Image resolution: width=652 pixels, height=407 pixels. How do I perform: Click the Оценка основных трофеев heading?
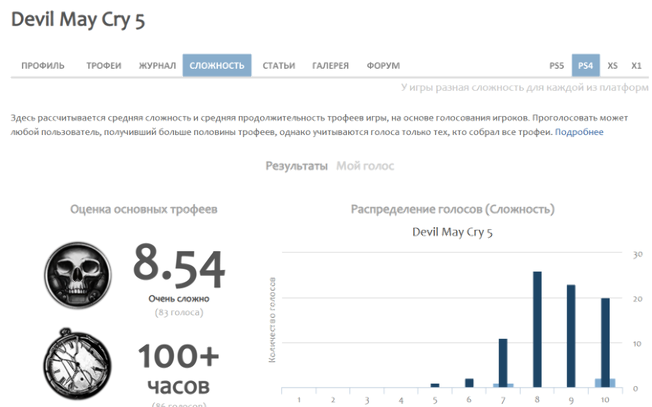point(143,209)
